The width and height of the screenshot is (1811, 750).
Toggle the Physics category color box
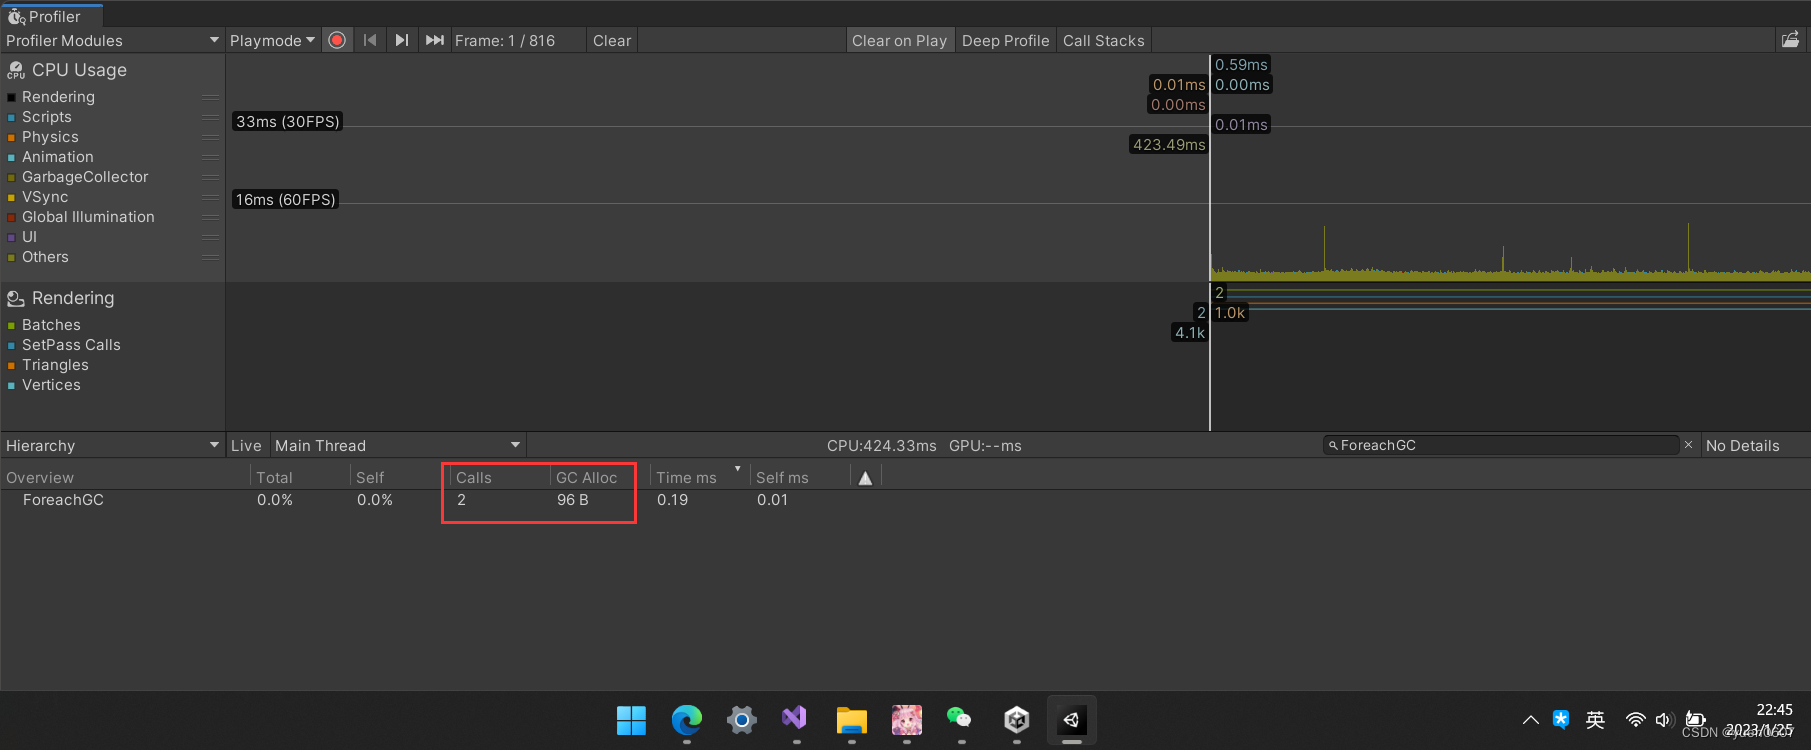[12, 137]
